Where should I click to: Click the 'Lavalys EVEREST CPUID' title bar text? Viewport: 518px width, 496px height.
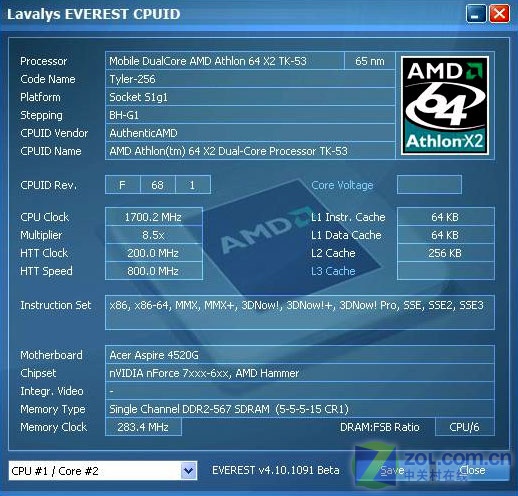click(x=94, y=14)
